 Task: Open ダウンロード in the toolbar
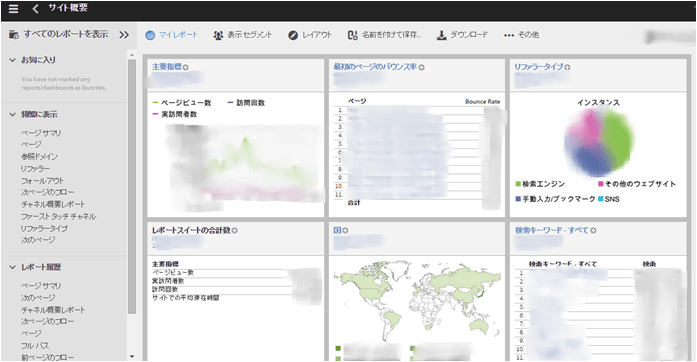pyautogui.click(x=469, y=35)
